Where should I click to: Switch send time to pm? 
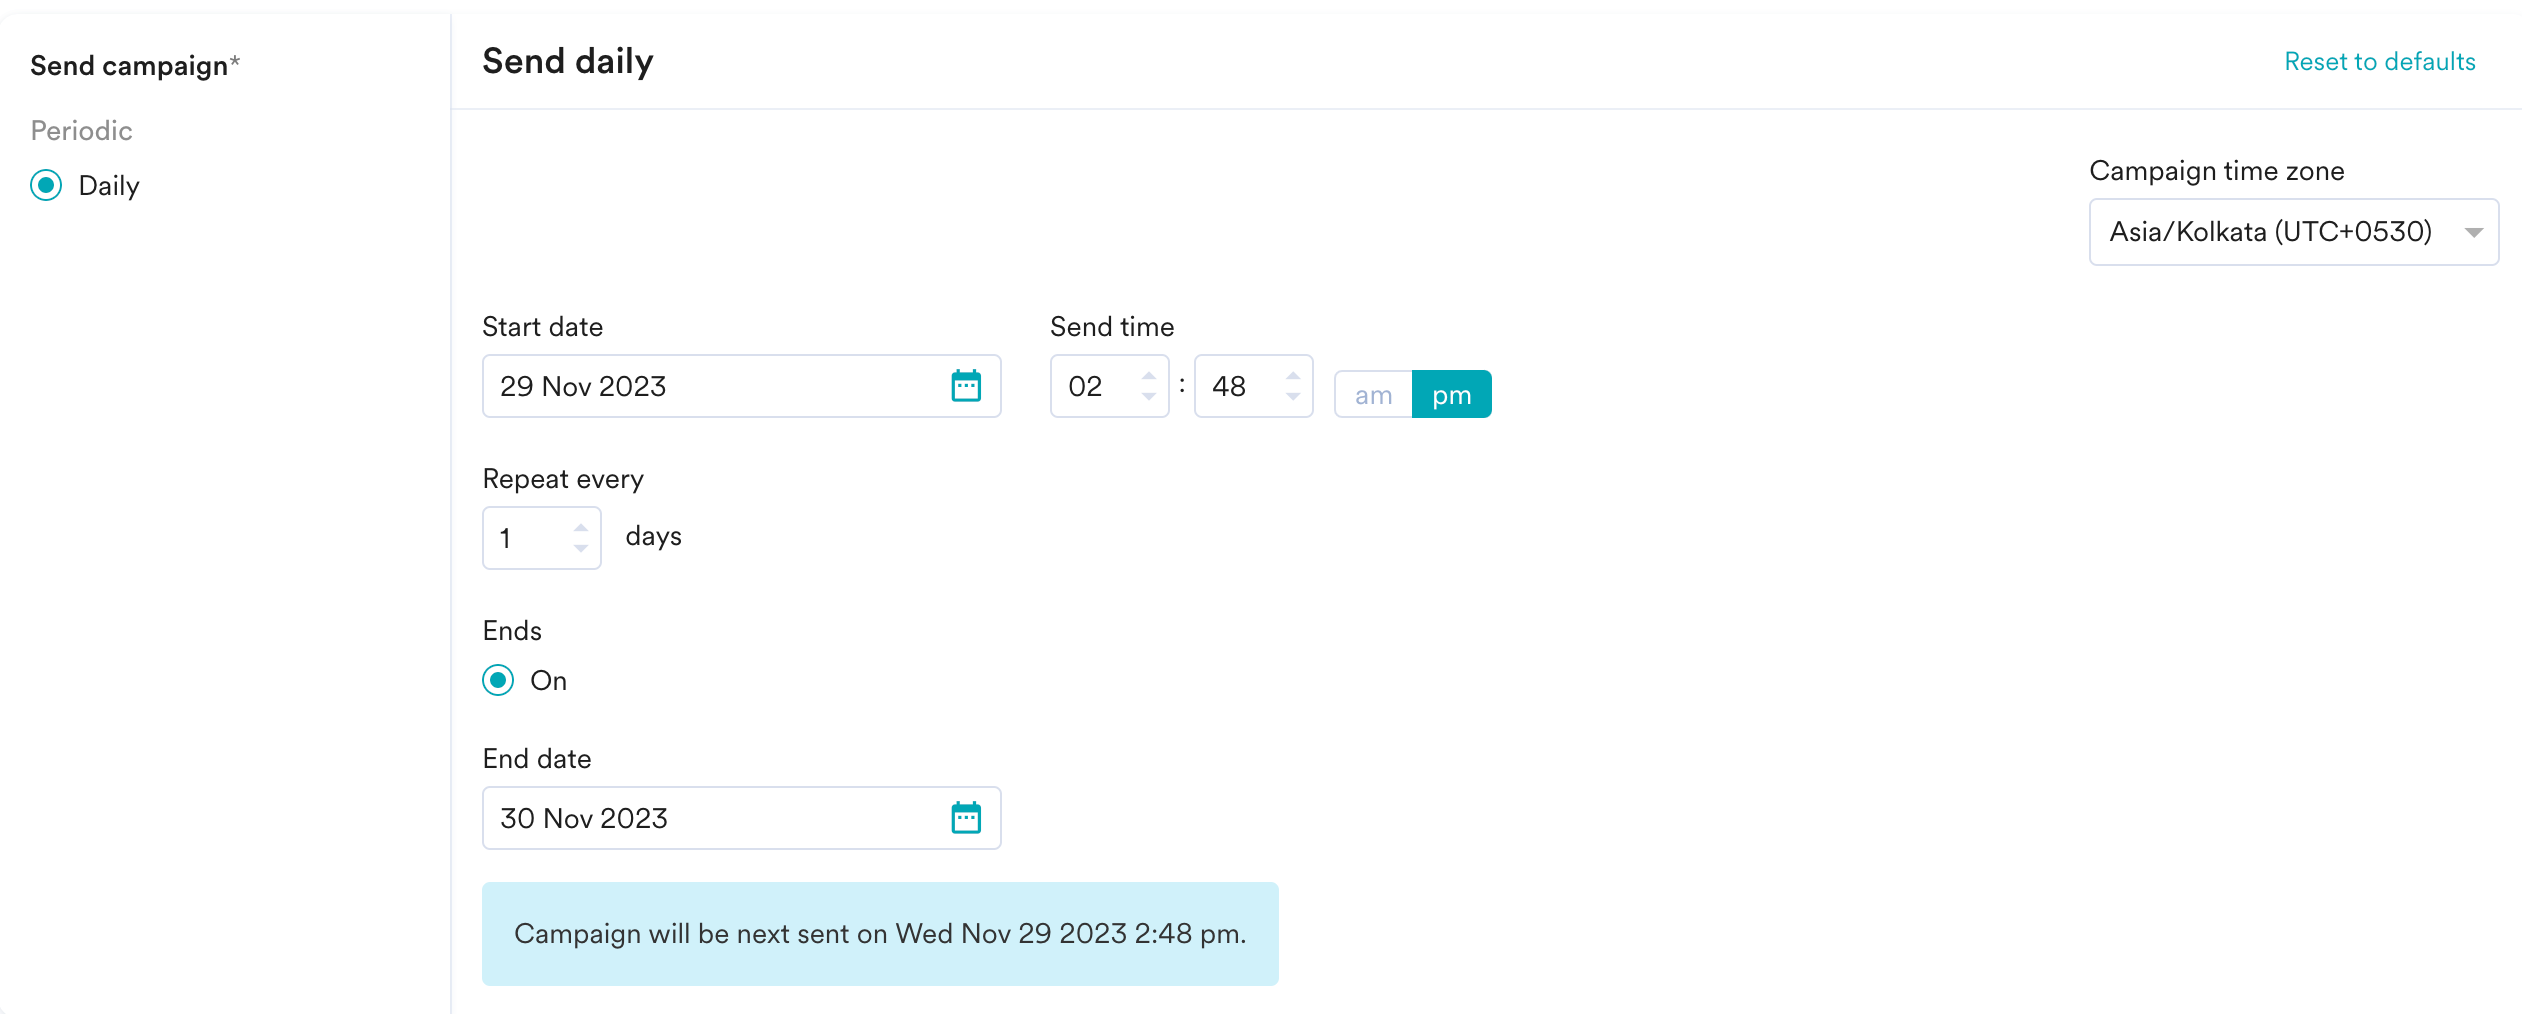click(x=1451, y=395)
